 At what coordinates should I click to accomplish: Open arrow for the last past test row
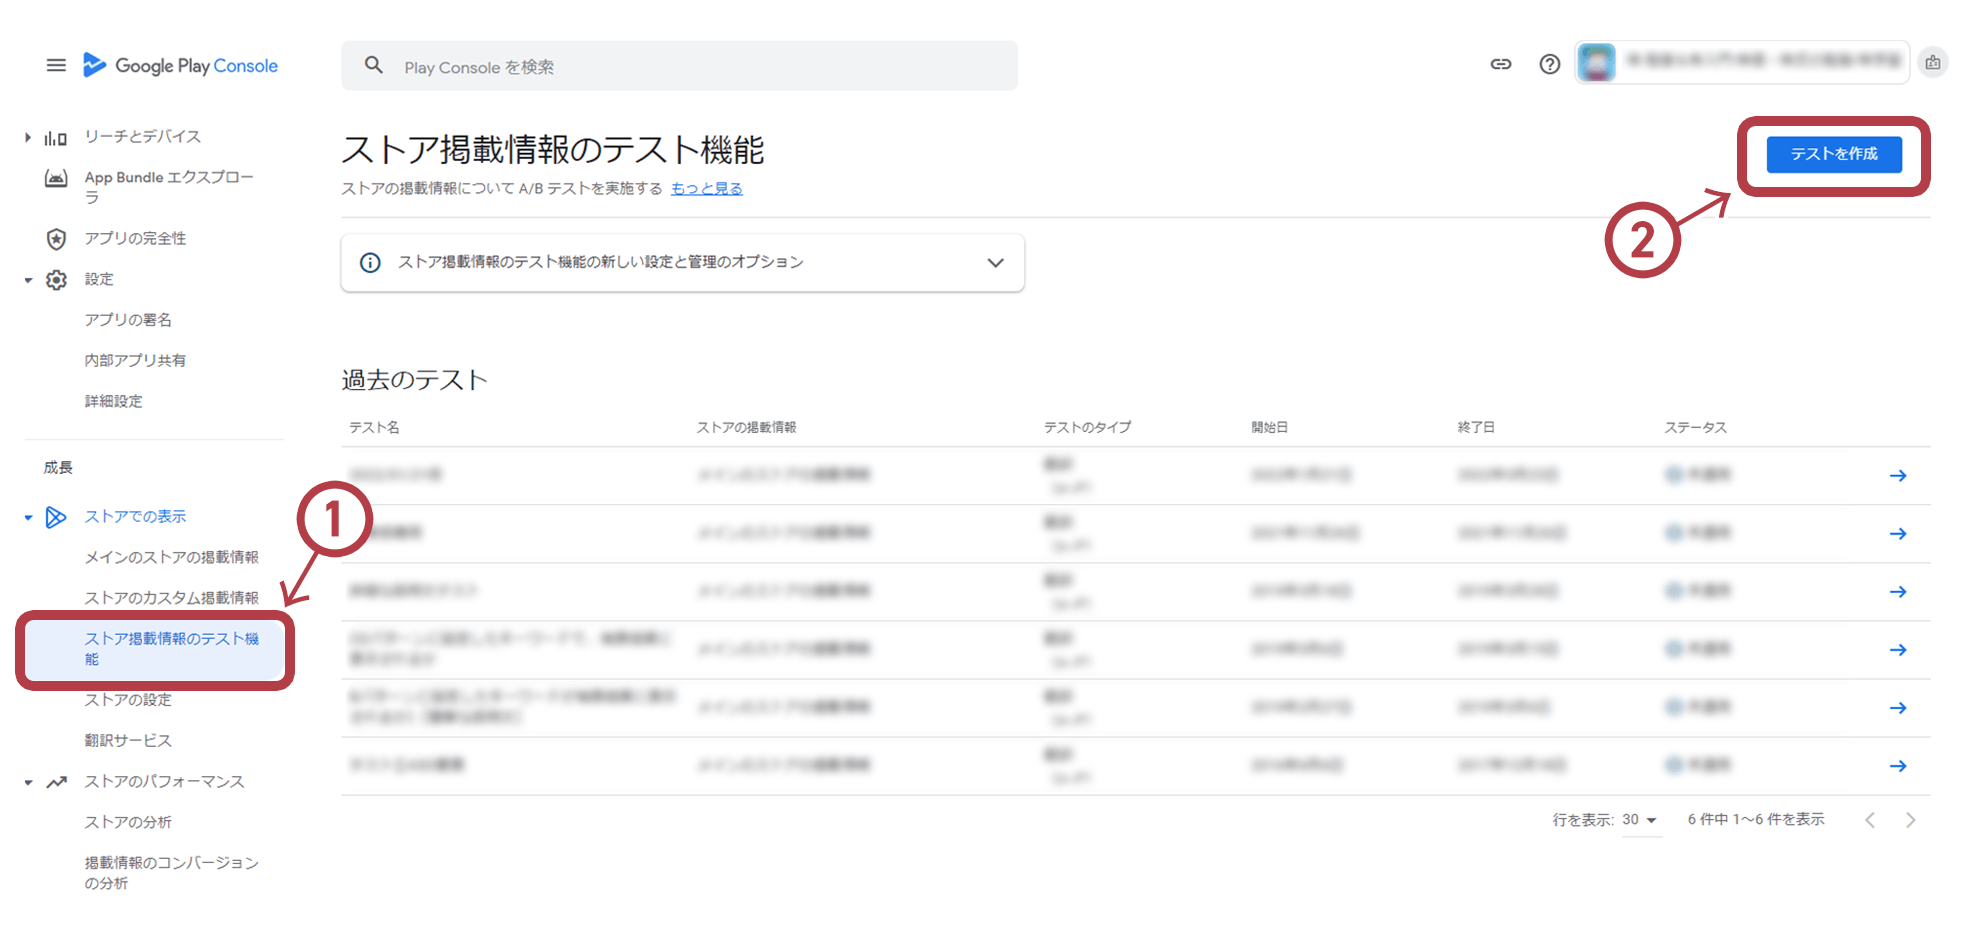click(1897, 766)
